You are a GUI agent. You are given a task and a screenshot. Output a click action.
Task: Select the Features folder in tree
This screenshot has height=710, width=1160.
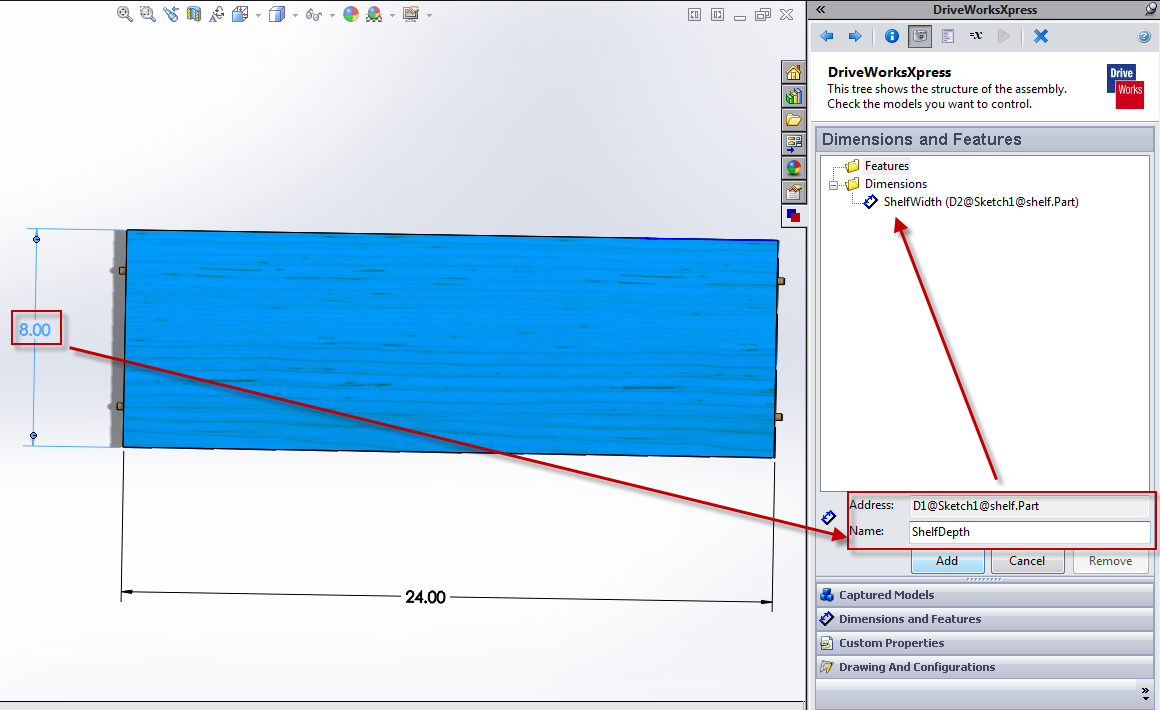pos(886,166)
